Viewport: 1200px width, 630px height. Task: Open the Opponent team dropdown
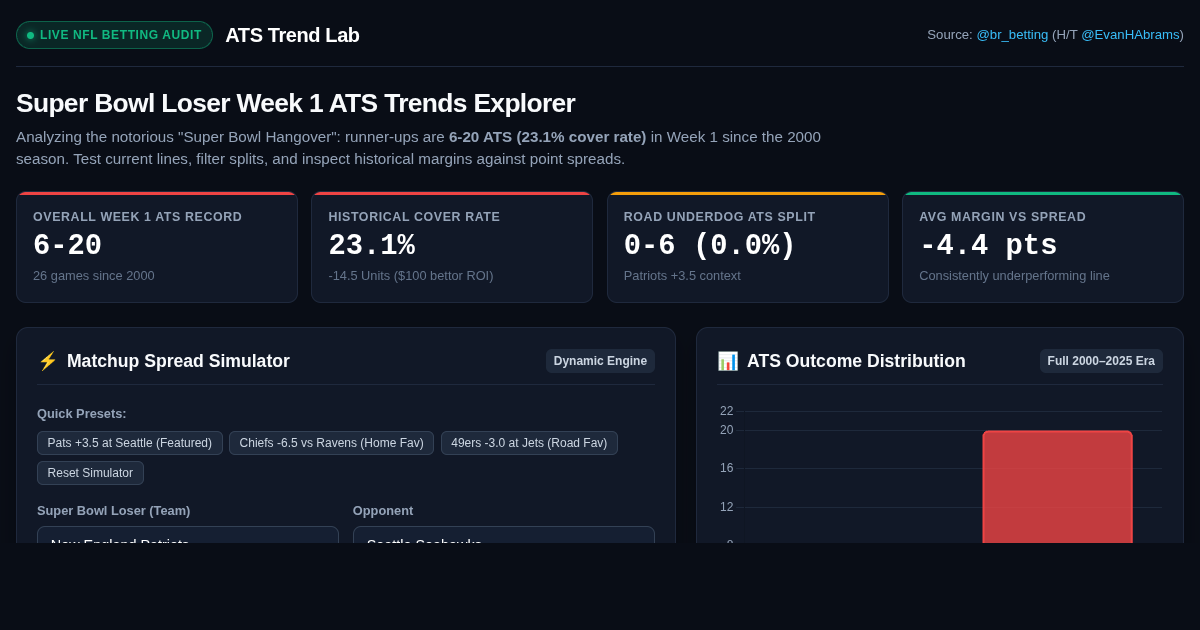[504, 536]
